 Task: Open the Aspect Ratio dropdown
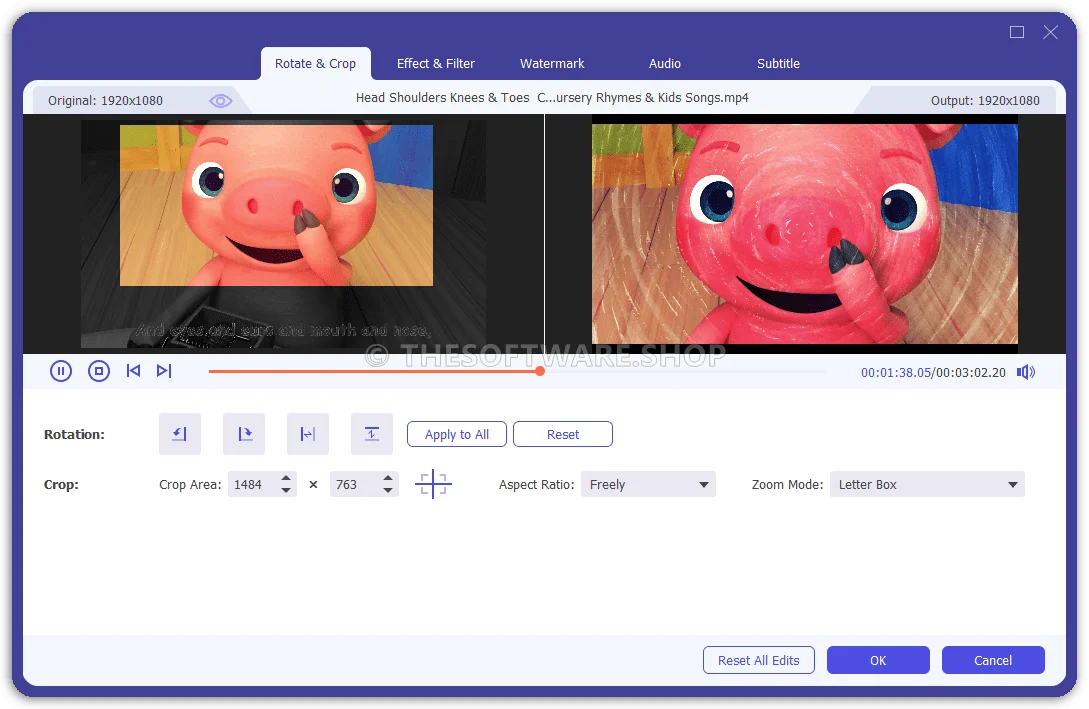click(x=648, y=485)
